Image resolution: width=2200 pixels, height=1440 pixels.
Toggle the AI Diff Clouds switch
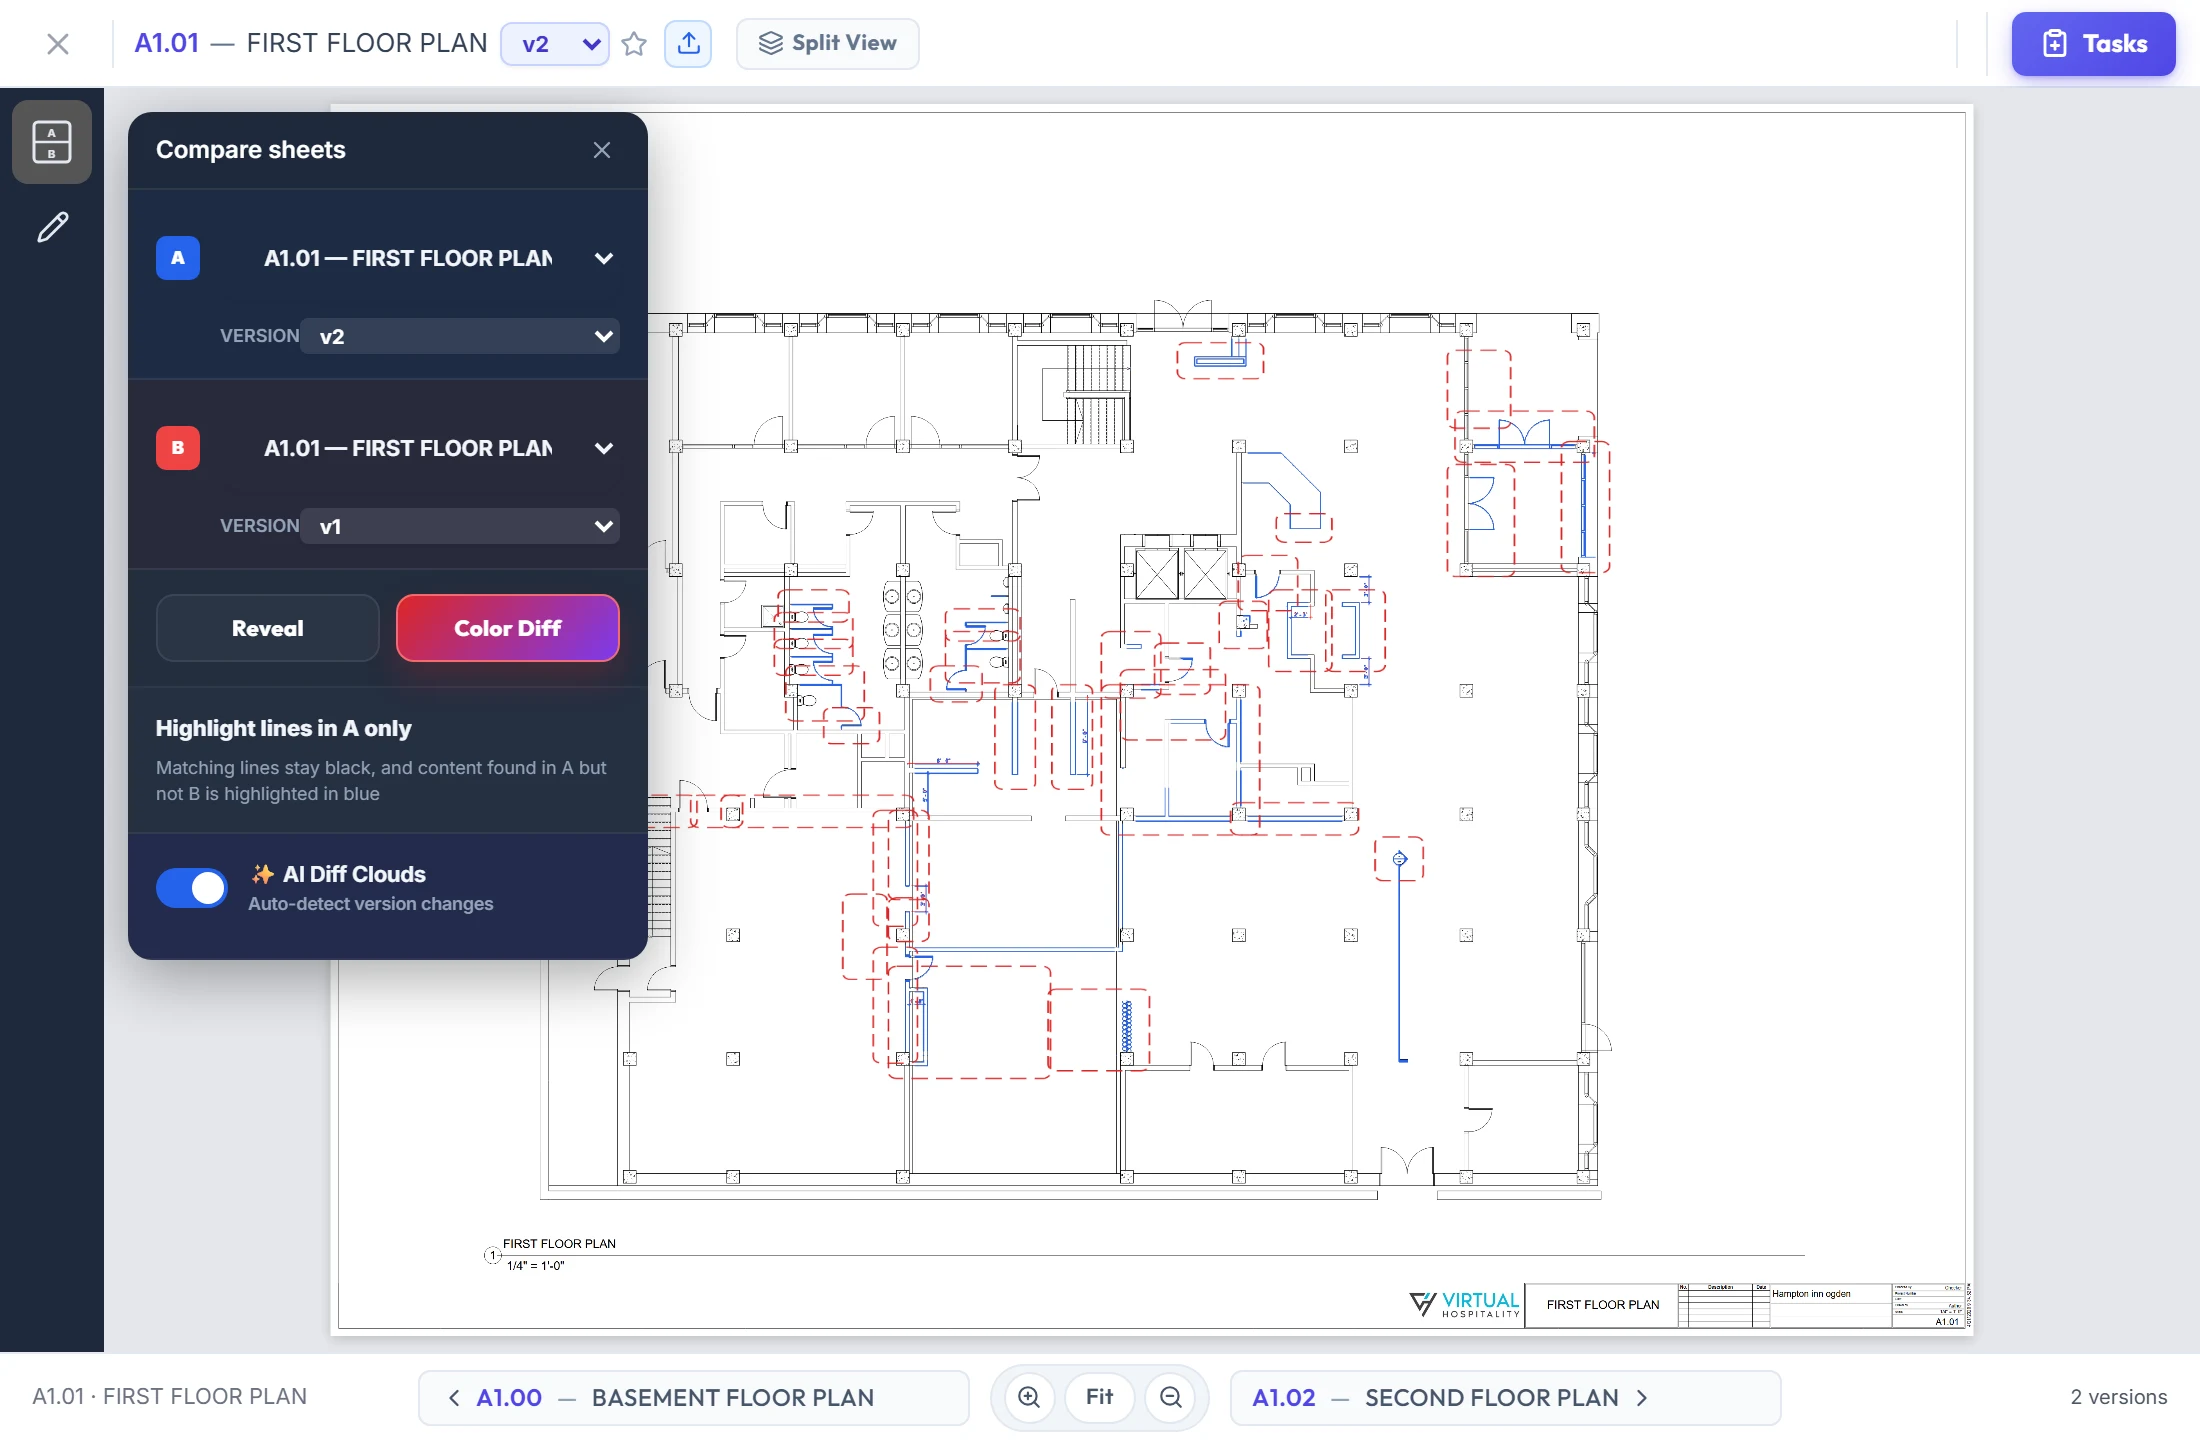(192, 888)
